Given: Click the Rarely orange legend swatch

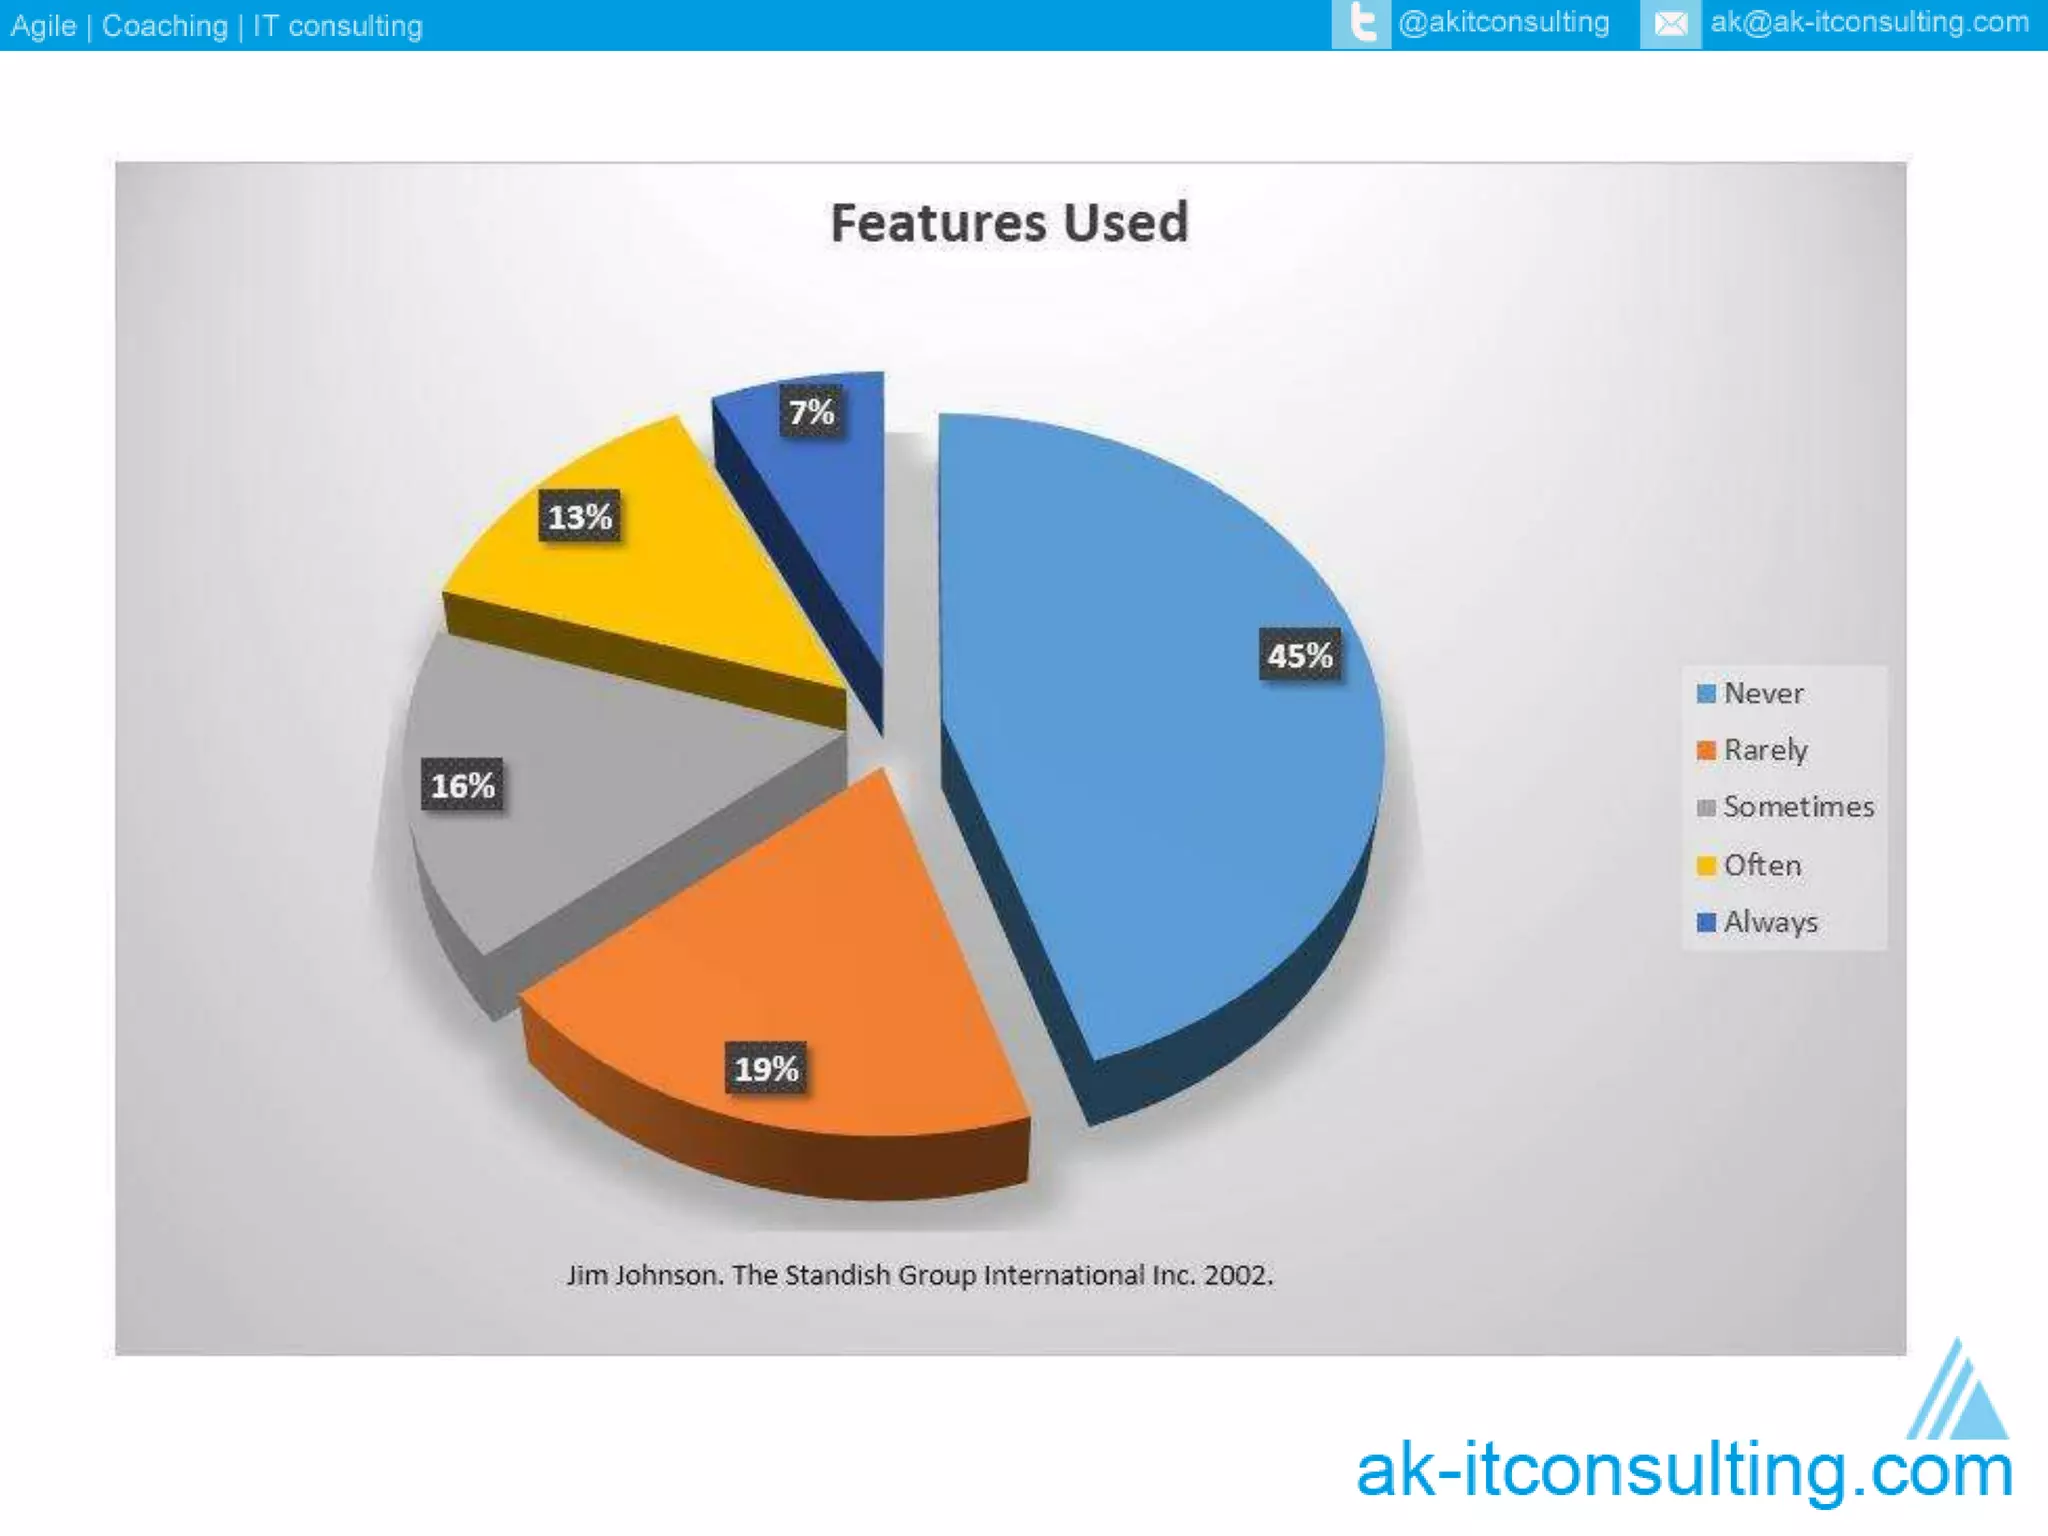Looking at the screenshot, I should tap(1706, 750).
